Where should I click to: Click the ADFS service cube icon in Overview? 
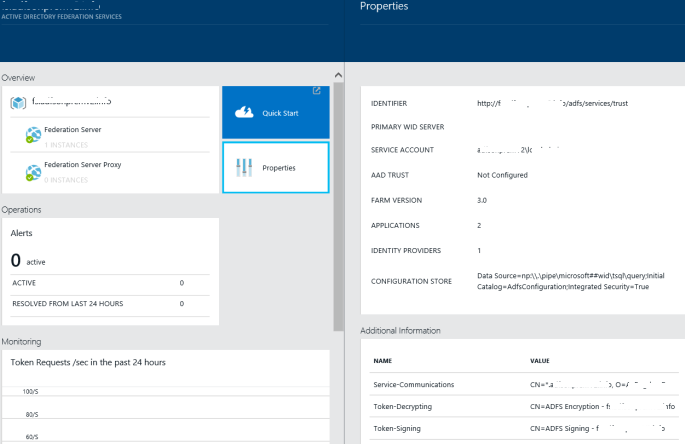pos(18,102)
